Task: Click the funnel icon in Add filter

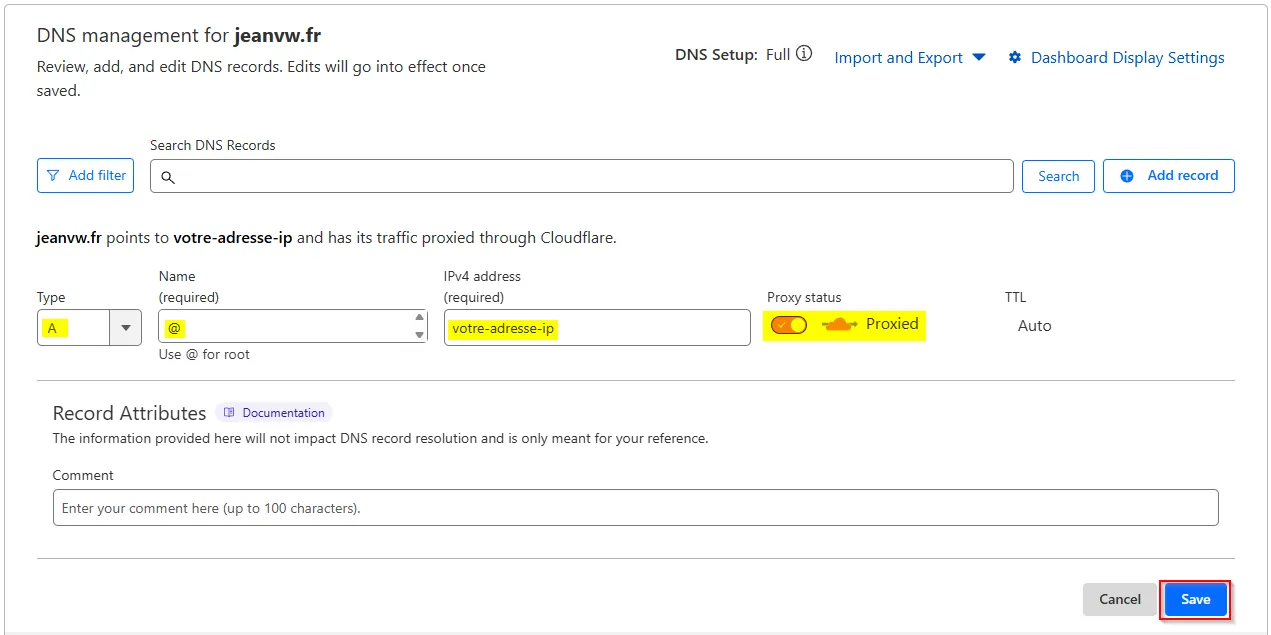Action: pos(53,176)
